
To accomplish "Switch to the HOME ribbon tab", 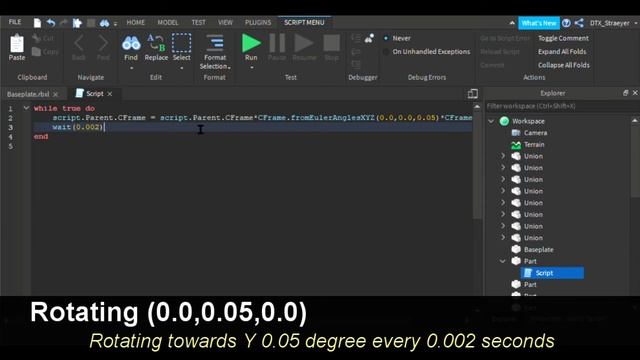I will [136, 22].
